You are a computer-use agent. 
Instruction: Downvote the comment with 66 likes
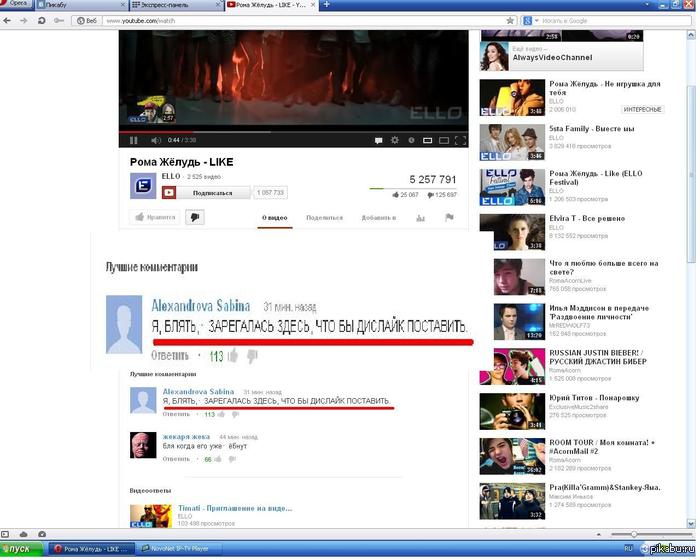[x=232, y=459]
